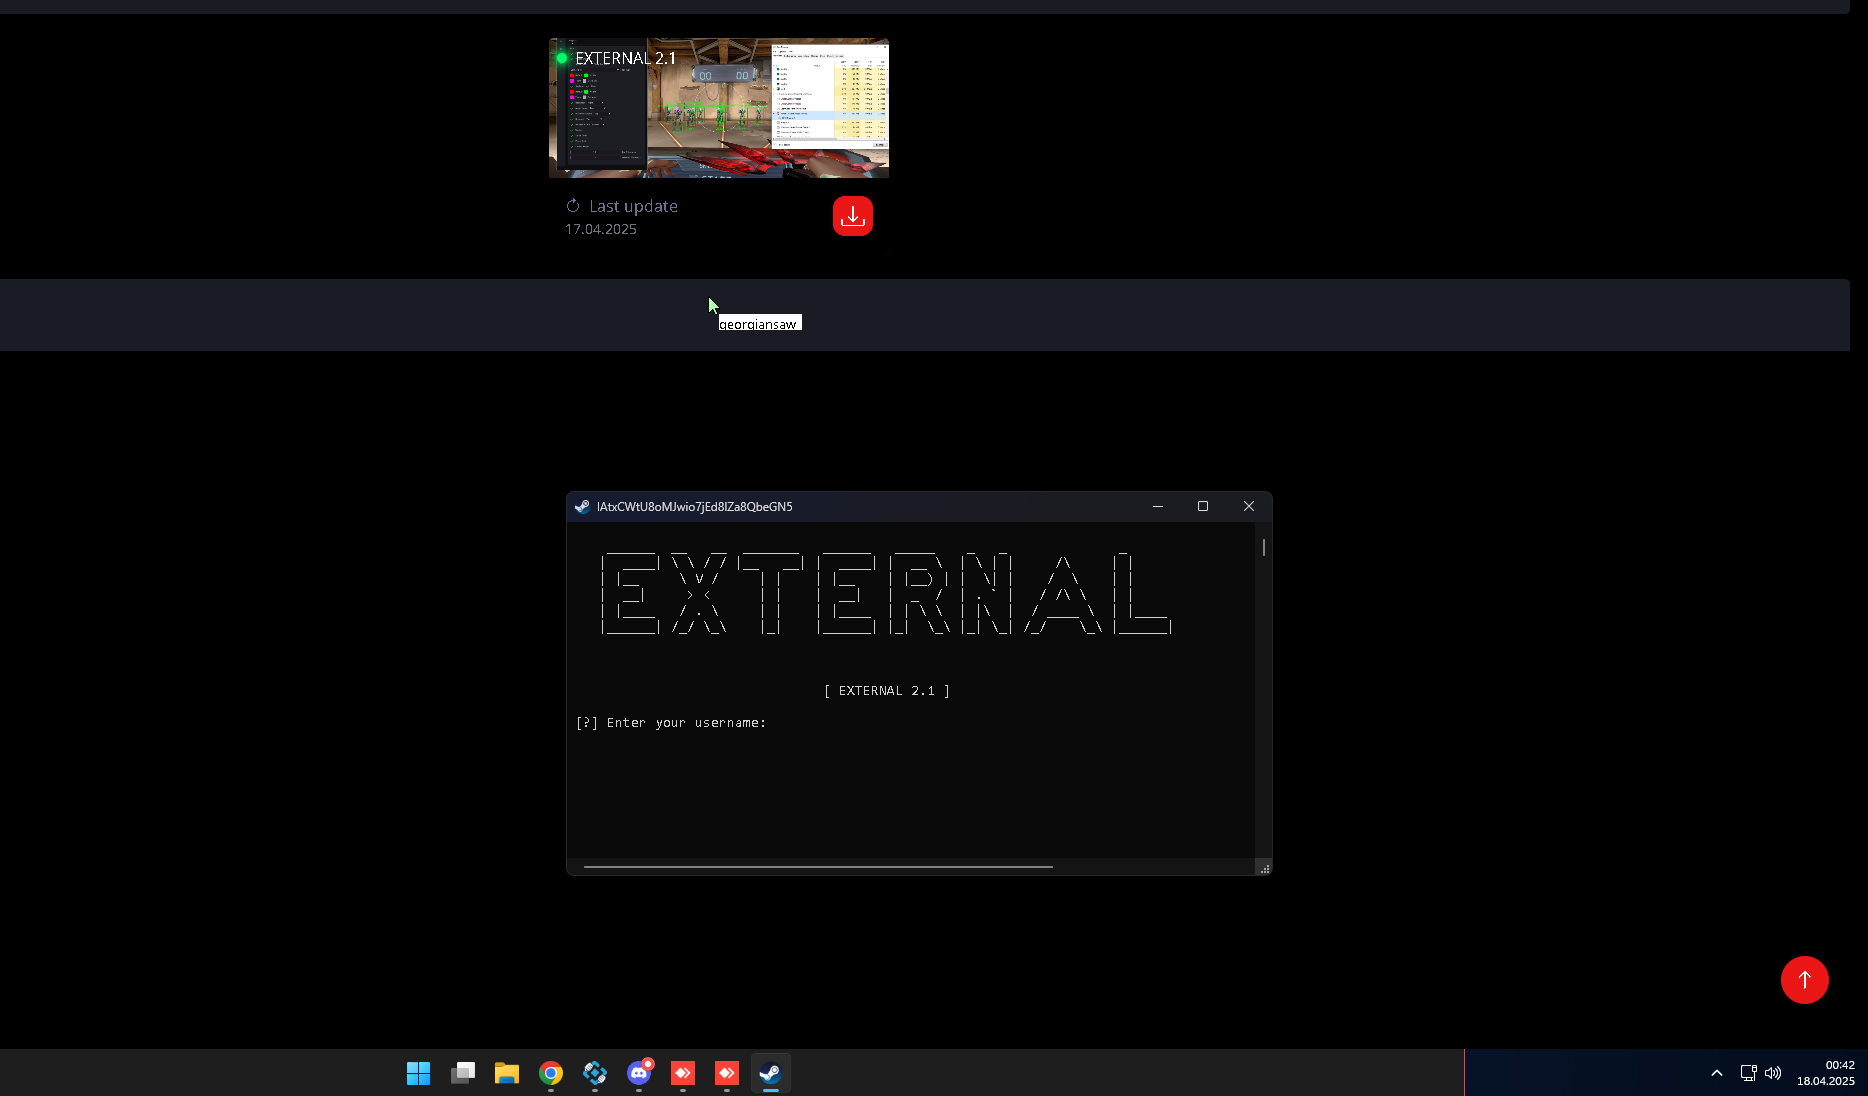Image resolution: width=1868 pixels, height=1096 pixels.
Task: Open Task View from the taskbar
Action: point(462,1073)
